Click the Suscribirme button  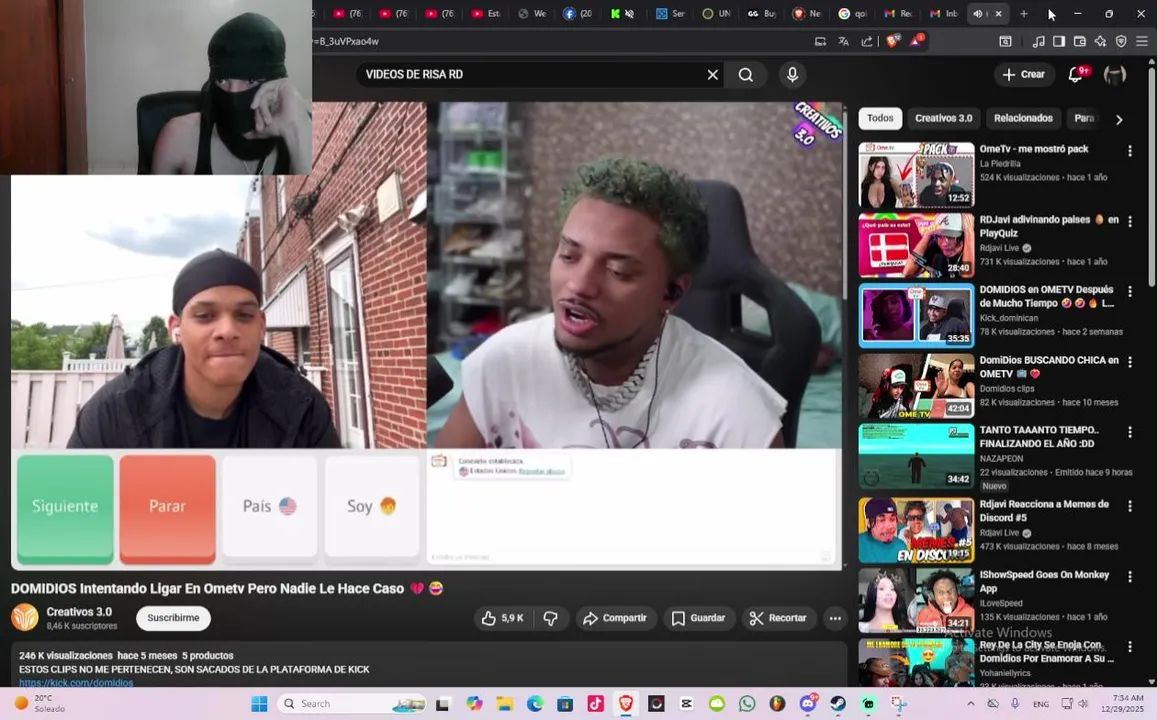(x=173, y=618)
